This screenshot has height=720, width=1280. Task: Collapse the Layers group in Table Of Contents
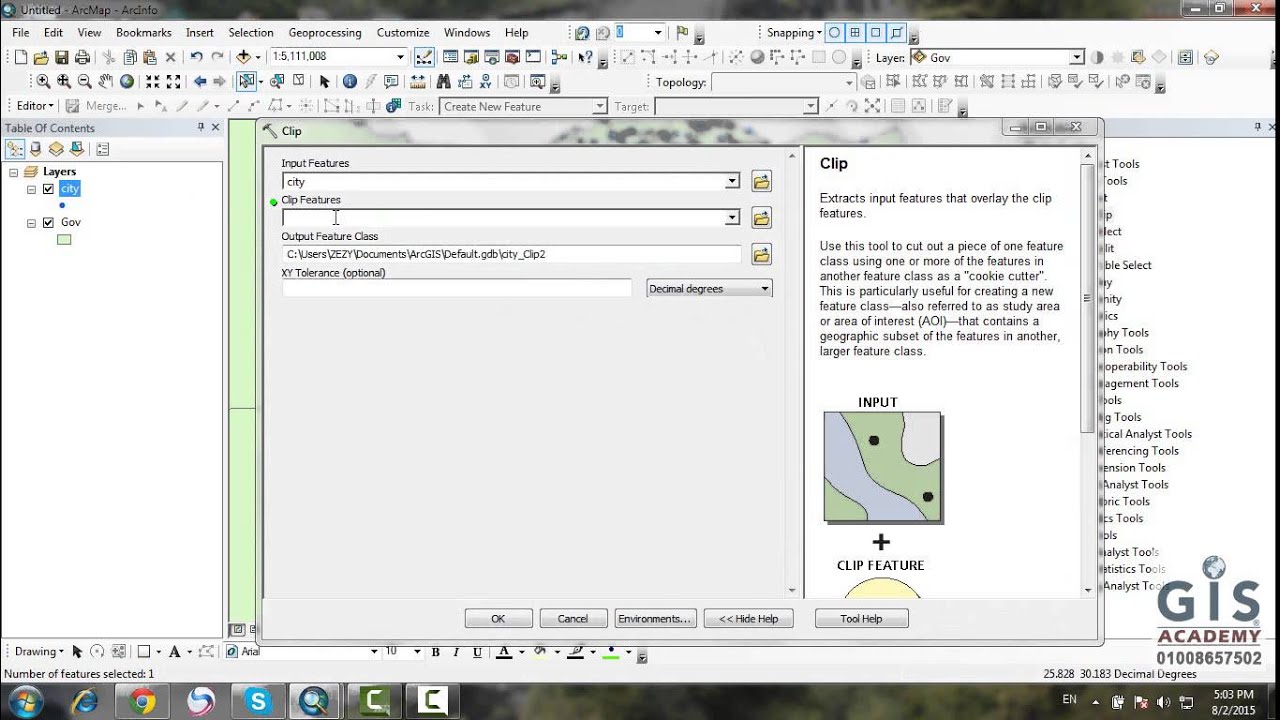click(x=14, y=172)
